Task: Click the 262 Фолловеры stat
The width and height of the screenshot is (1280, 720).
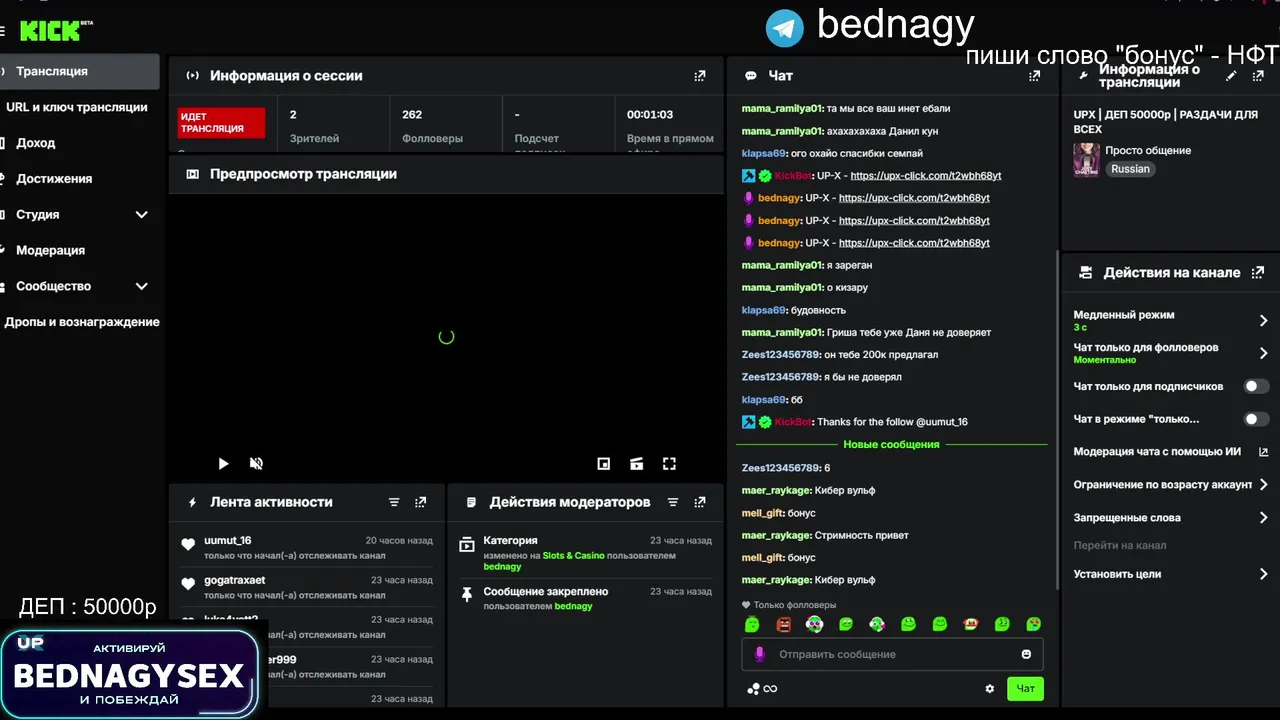Action: point(432,126)
